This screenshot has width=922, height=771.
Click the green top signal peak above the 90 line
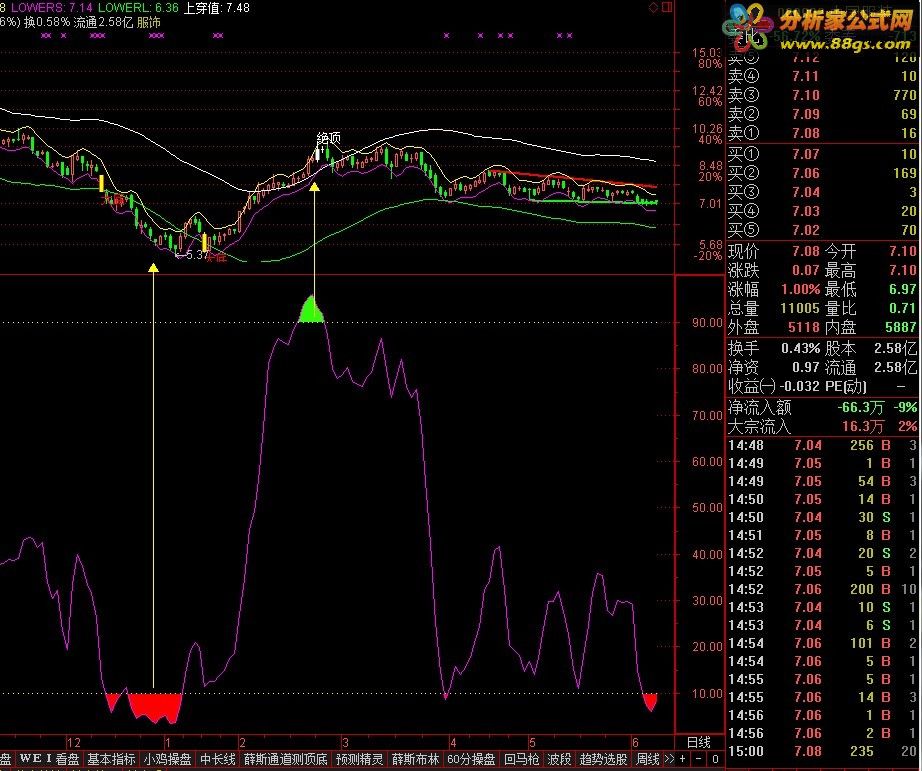tap(311, 310)
